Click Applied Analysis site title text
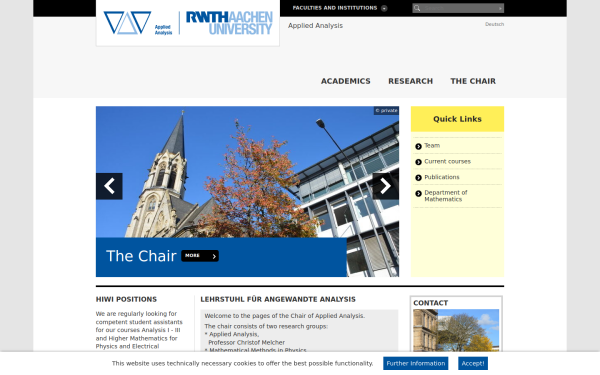Viewport: 600px width, 375px height. pyautogui.click(x=315, y=26)
